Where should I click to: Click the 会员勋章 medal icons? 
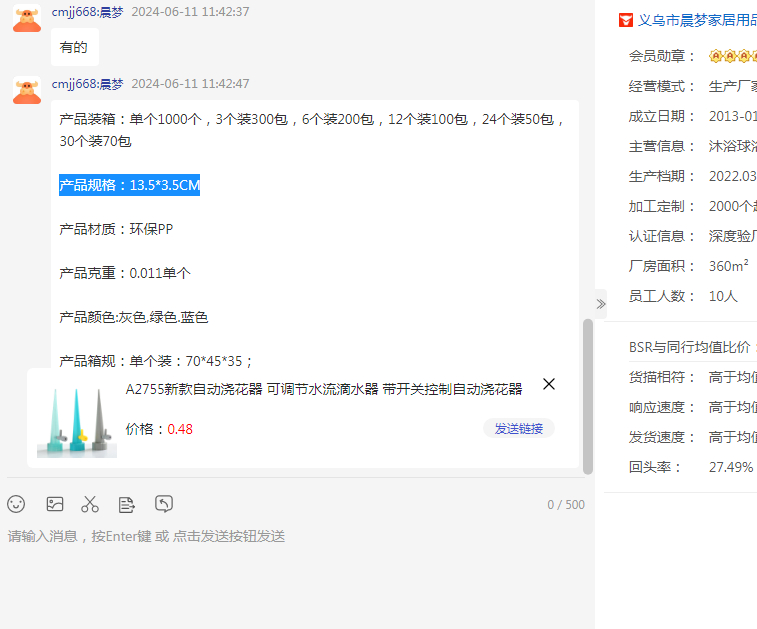(732, 56)
